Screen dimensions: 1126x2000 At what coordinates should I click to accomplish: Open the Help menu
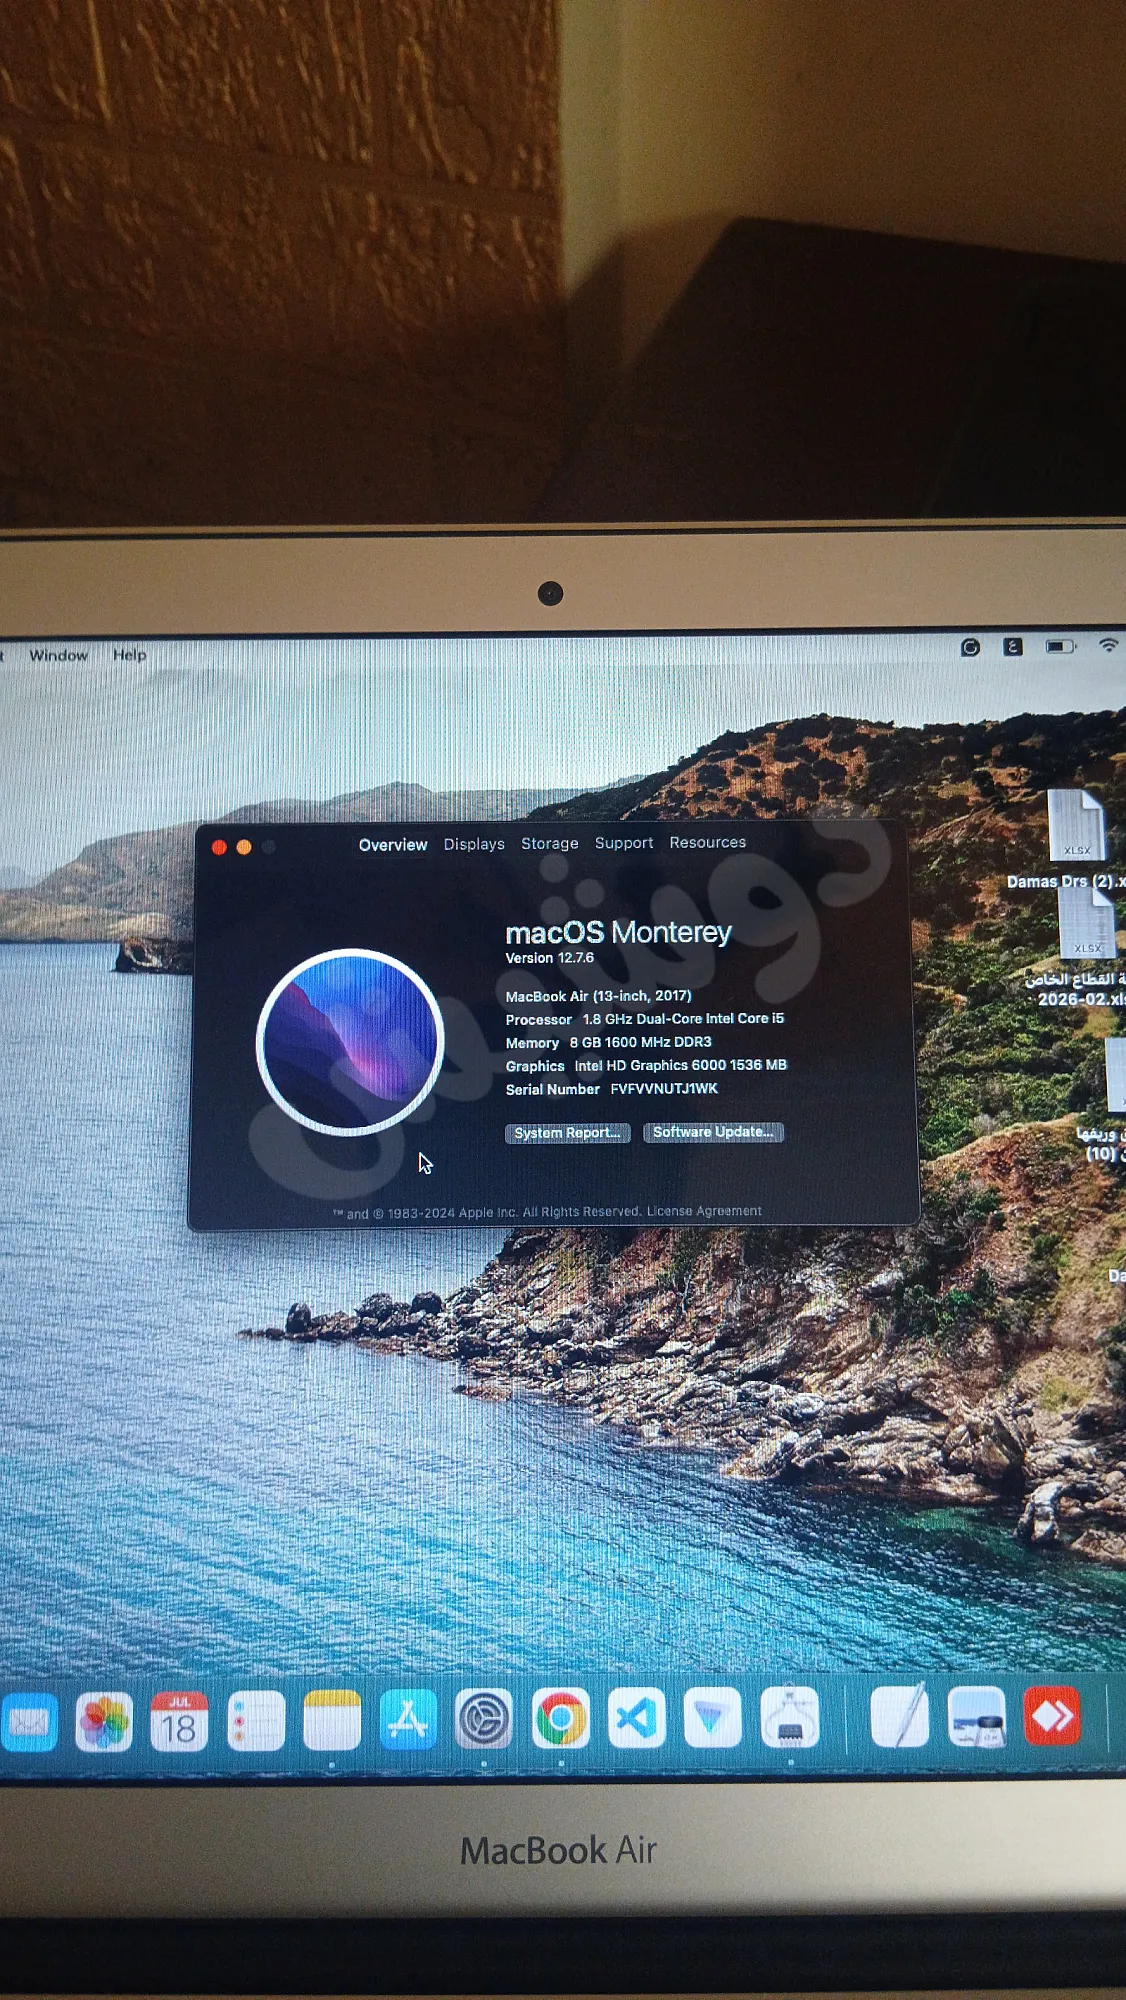129,655
